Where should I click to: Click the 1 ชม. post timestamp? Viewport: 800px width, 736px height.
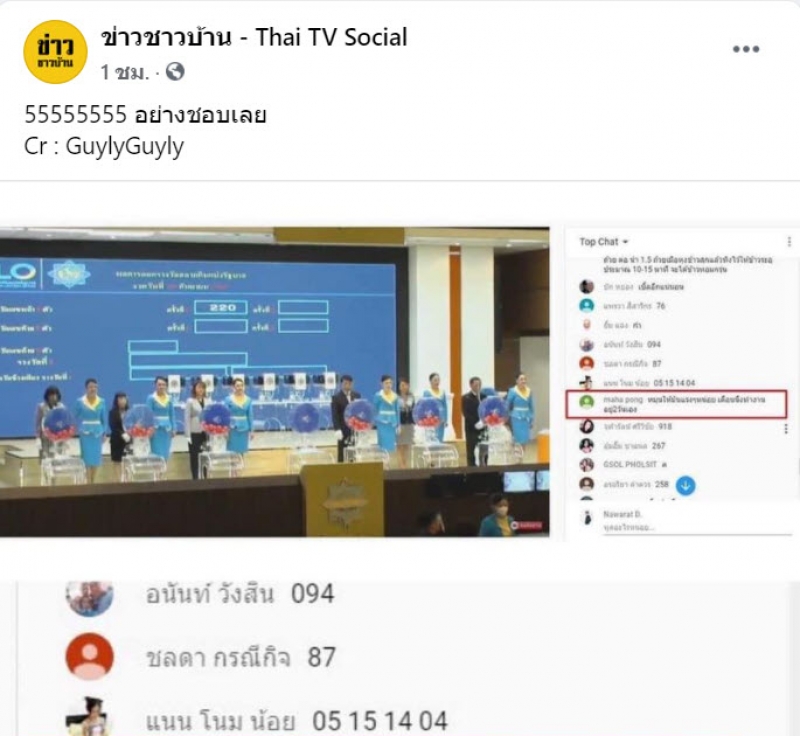click(x=124, y=72)
